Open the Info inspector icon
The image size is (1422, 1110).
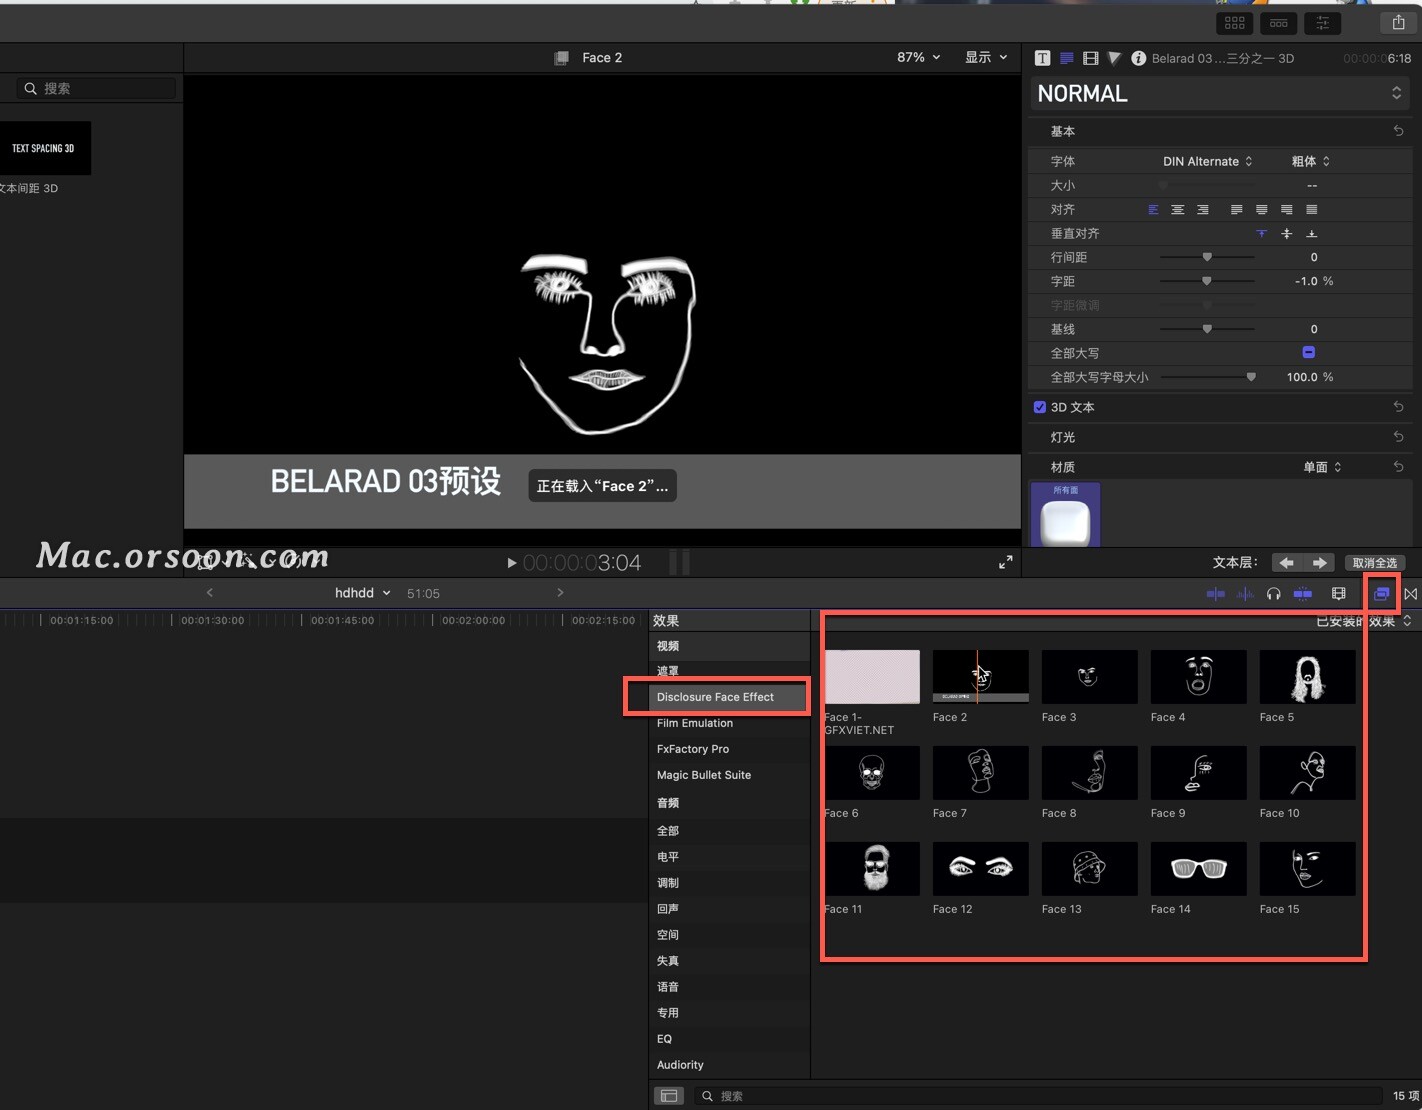(x=1138, y=58)
